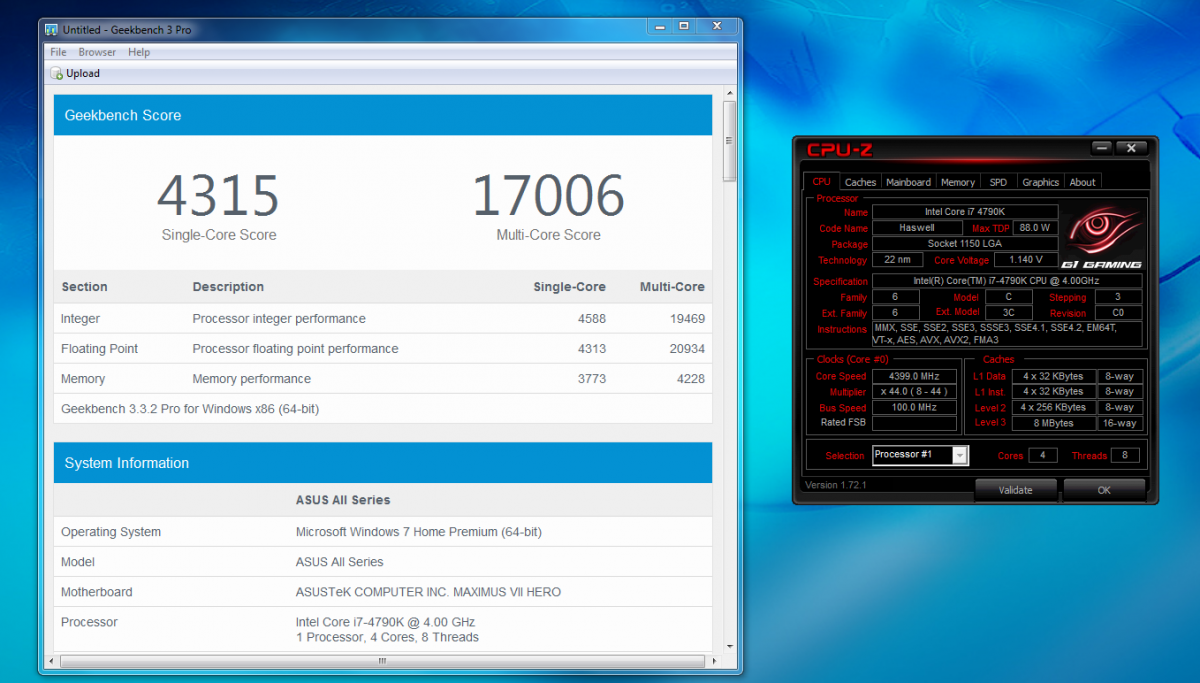
Task: Click the empty Rated FSB field
Action: pyautogui.click(x=914, y=423)
